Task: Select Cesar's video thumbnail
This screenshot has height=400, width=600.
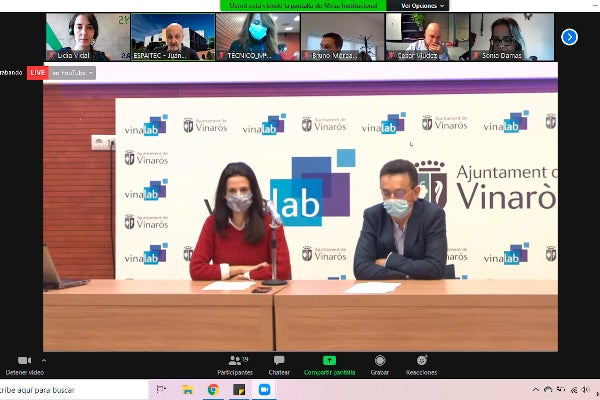Action: (x=427, y=37)
